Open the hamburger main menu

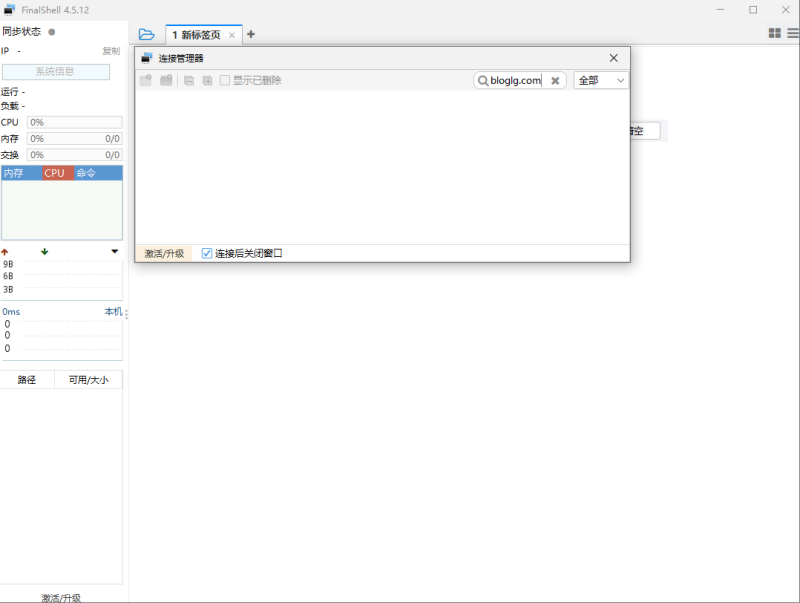pos(791,33)
